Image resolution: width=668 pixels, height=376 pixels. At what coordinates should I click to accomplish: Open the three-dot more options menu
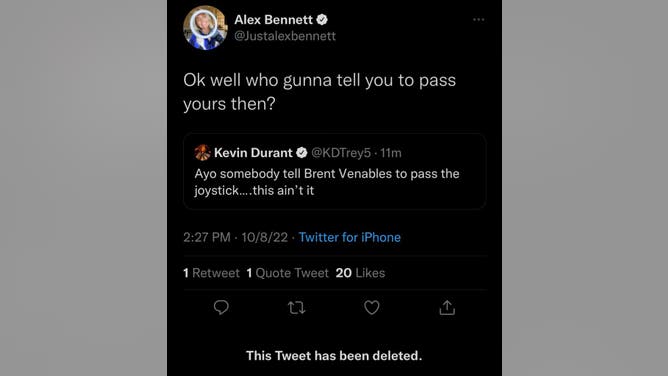478,20
